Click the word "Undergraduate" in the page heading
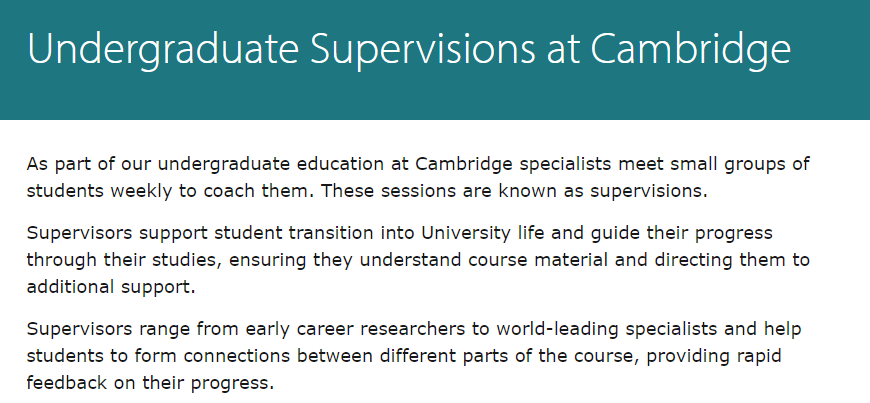 point(163,51)
